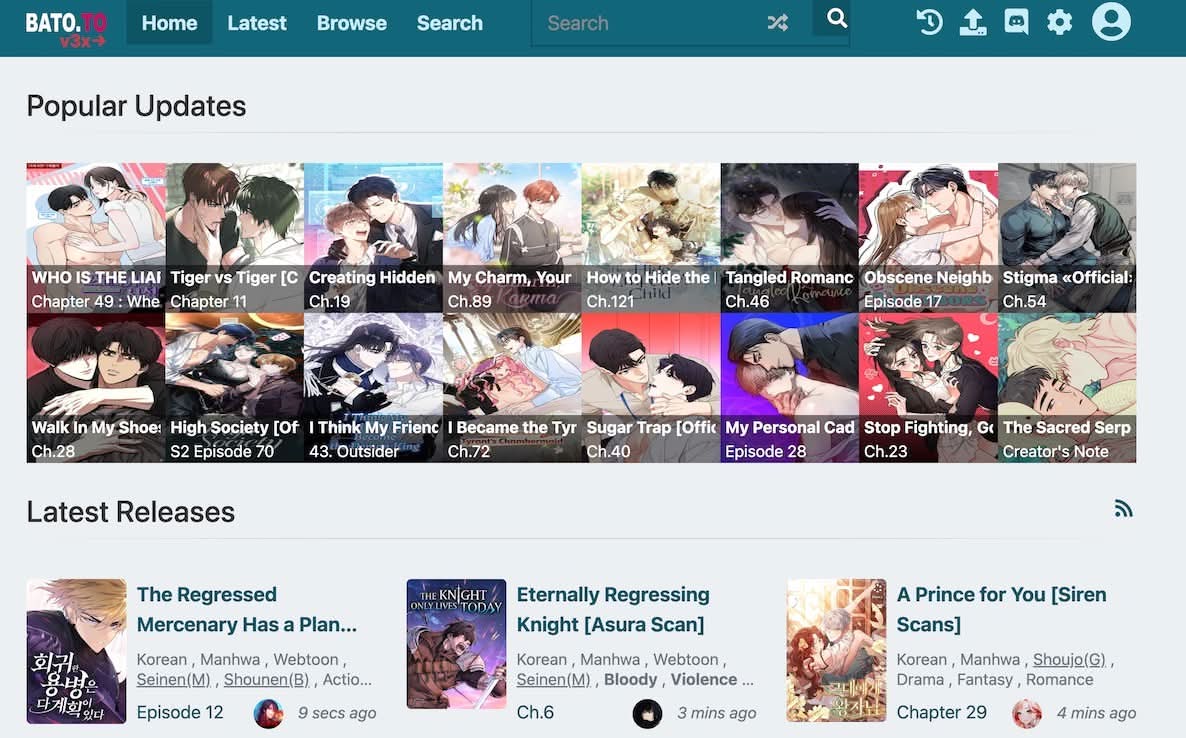Open the user profile avatar icon
The width and height of the screenshot is (1186, 738).
tap(1110, 22)
